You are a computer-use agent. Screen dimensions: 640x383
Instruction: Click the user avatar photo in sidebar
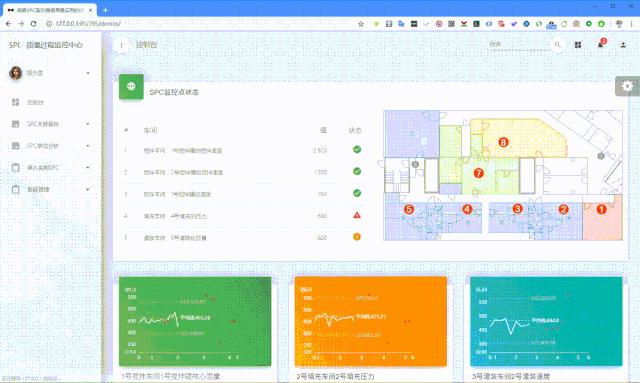[16, 73]
